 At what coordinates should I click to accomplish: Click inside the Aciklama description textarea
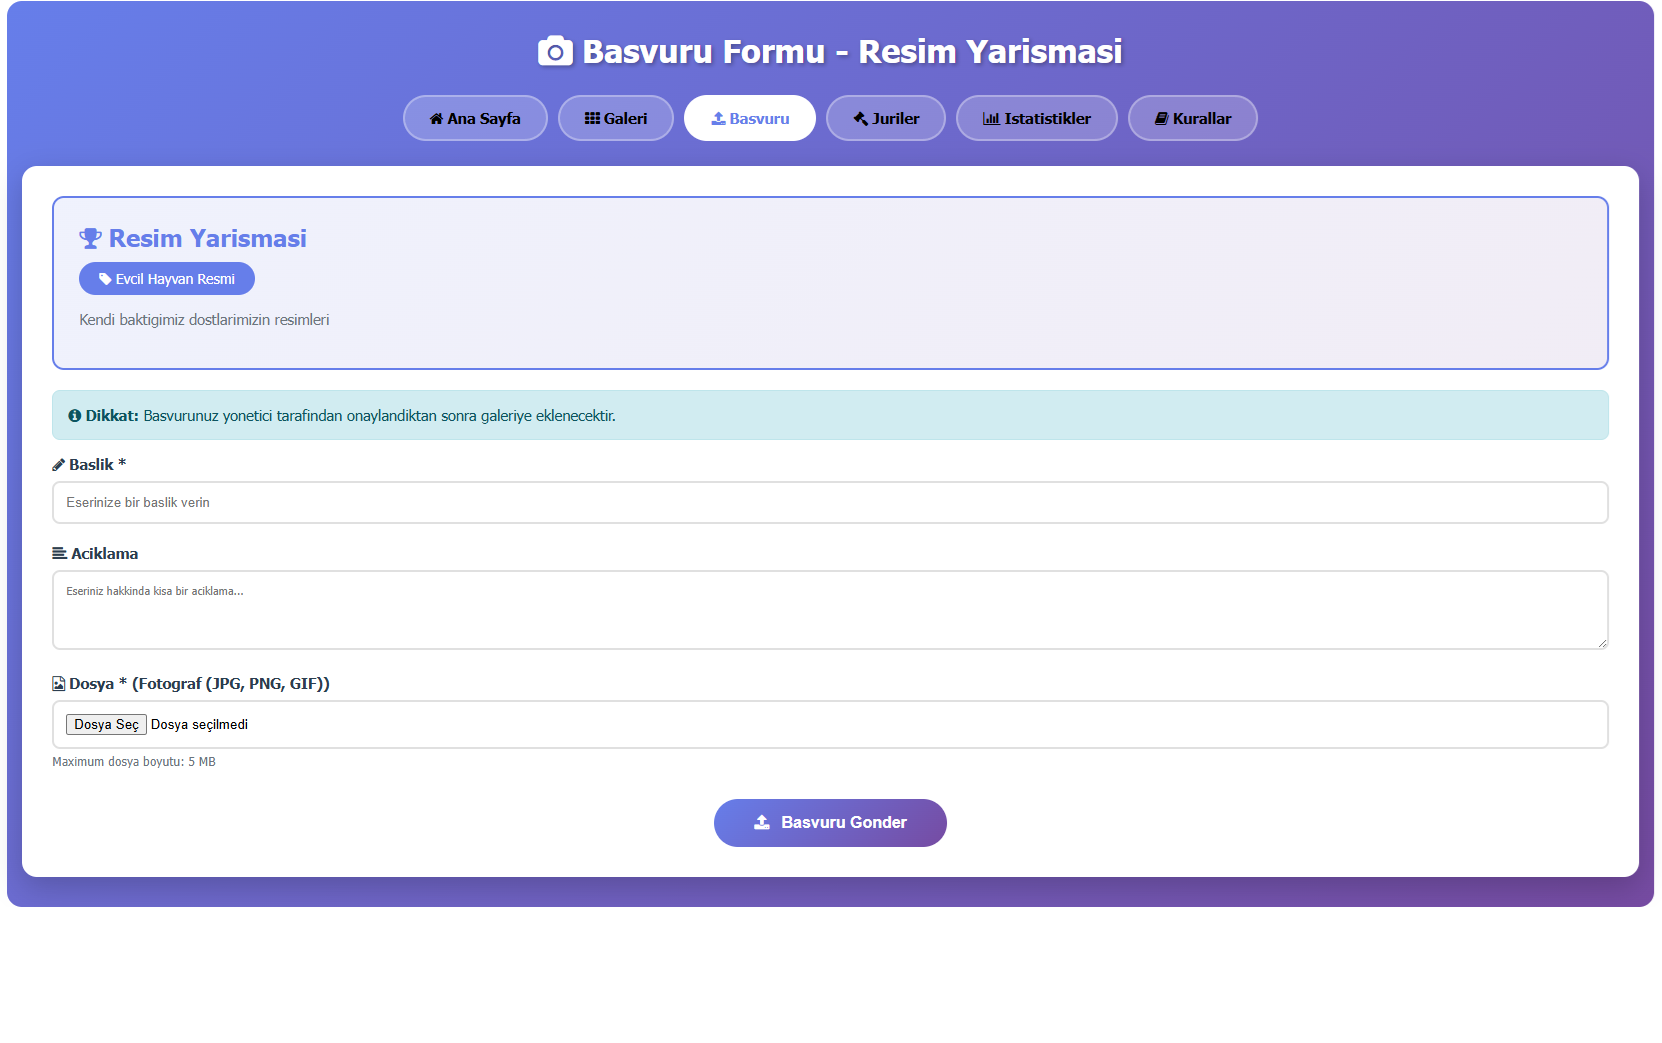(830, 610)
